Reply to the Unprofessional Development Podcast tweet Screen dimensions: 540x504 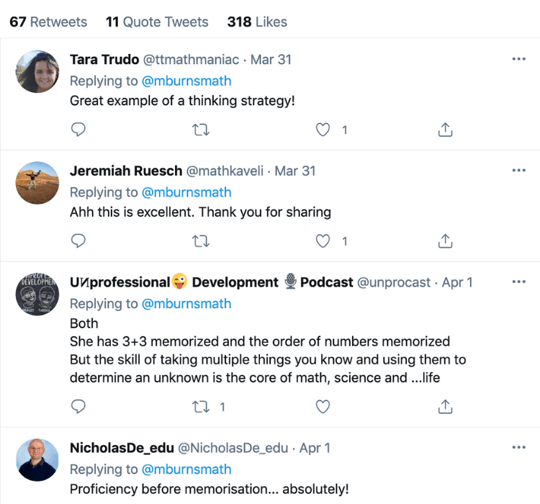coord(78,407)
